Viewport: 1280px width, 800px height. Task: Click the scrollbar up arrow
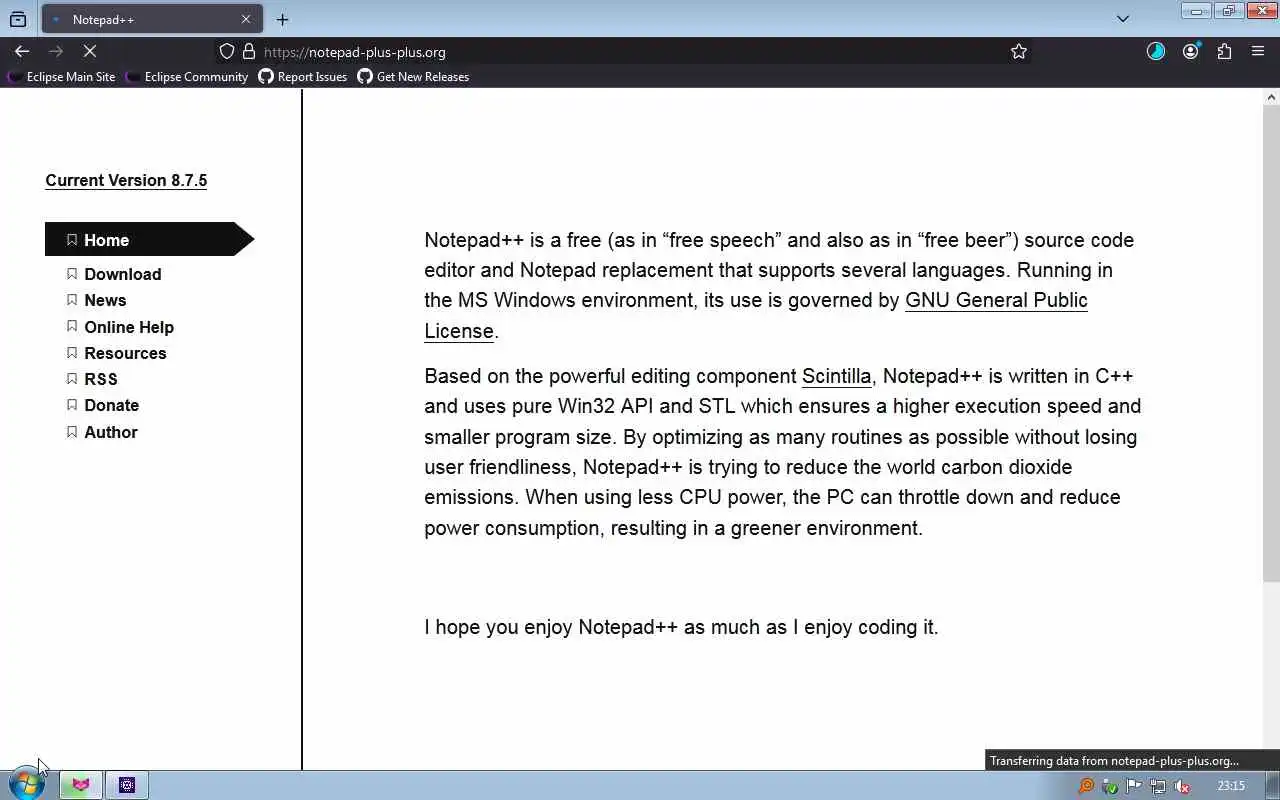[x=1271, y=97]
